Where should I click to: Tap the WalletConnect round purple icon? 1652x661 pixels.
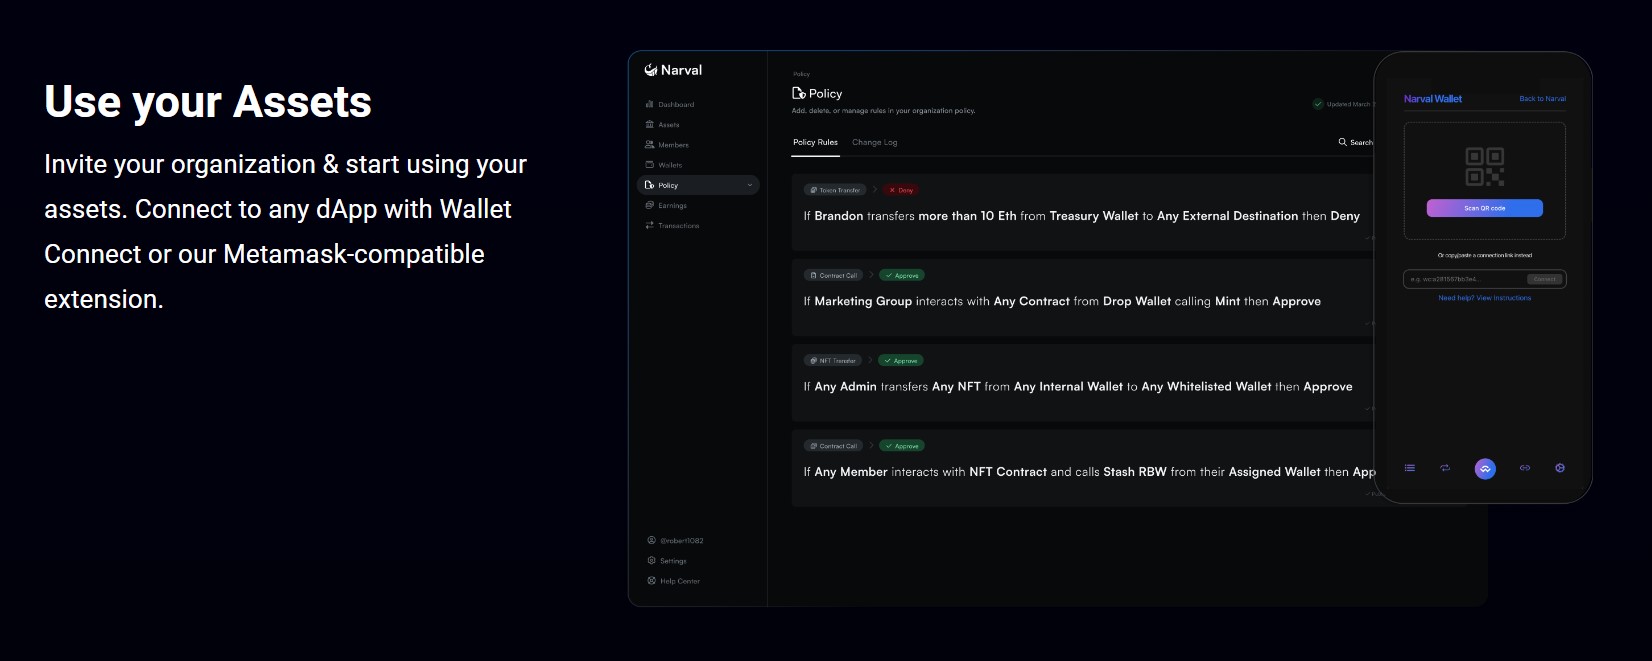(1485, 468)
